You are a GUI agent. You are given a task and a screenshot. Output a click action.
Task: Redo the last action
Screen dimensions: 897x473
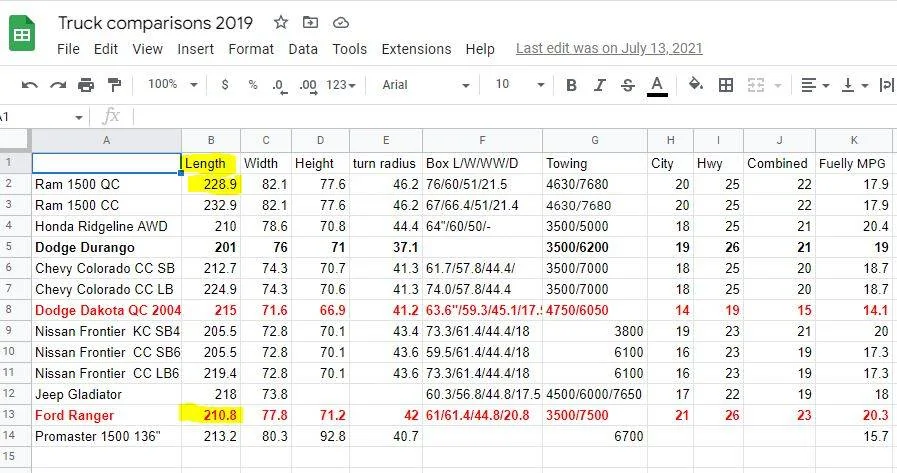58,85
